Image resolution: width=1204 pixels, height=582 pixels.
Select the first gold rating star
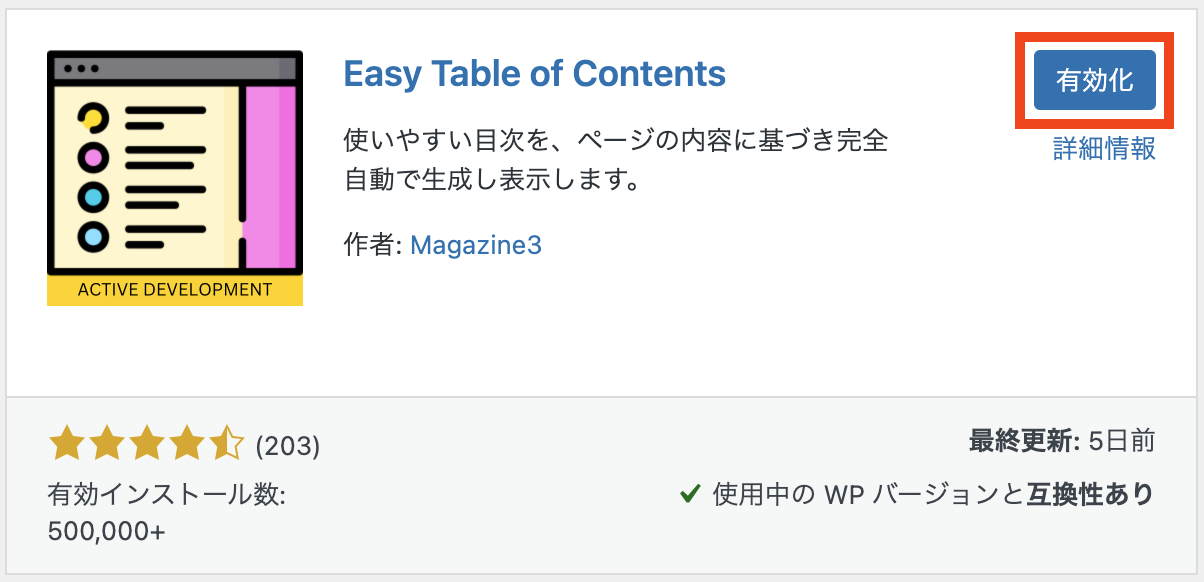coord(66,444)
